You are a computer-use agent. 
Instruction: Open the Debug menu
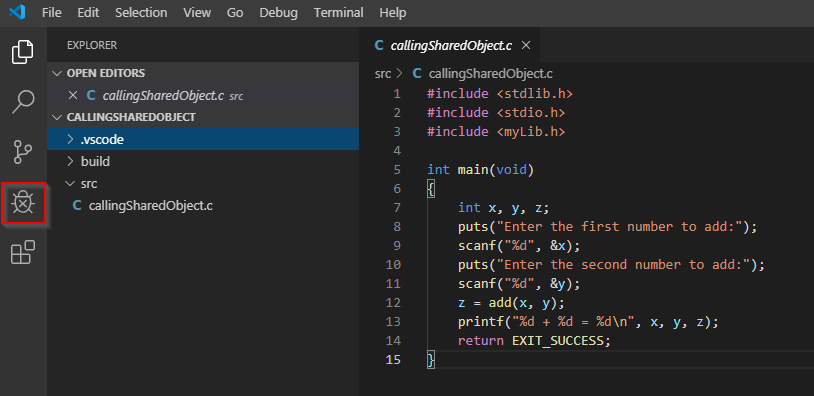[x=279, y=12]
